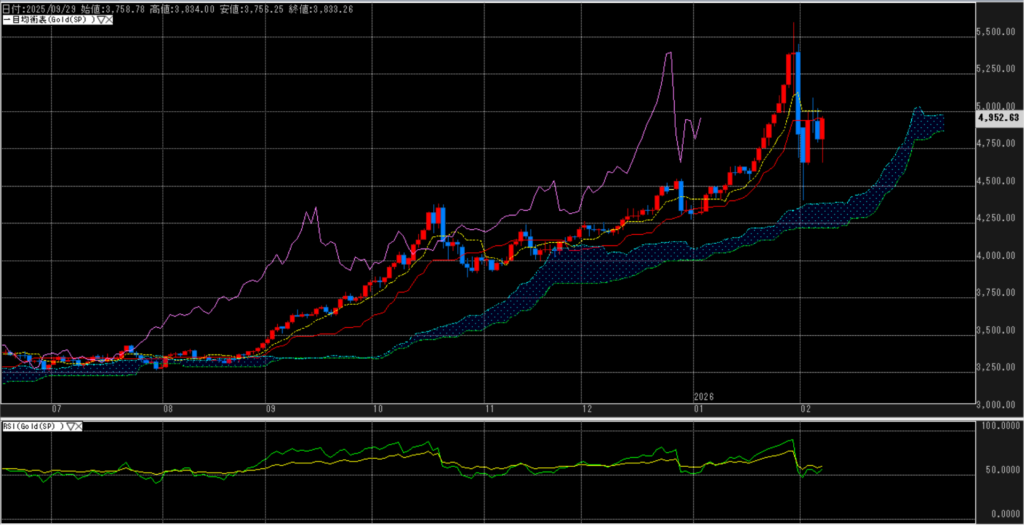Viewport: 1024px width, 525px height.
Task: Select the 一目均衡表(Gold(SP)) indicator label
Action: coord(46,19)
